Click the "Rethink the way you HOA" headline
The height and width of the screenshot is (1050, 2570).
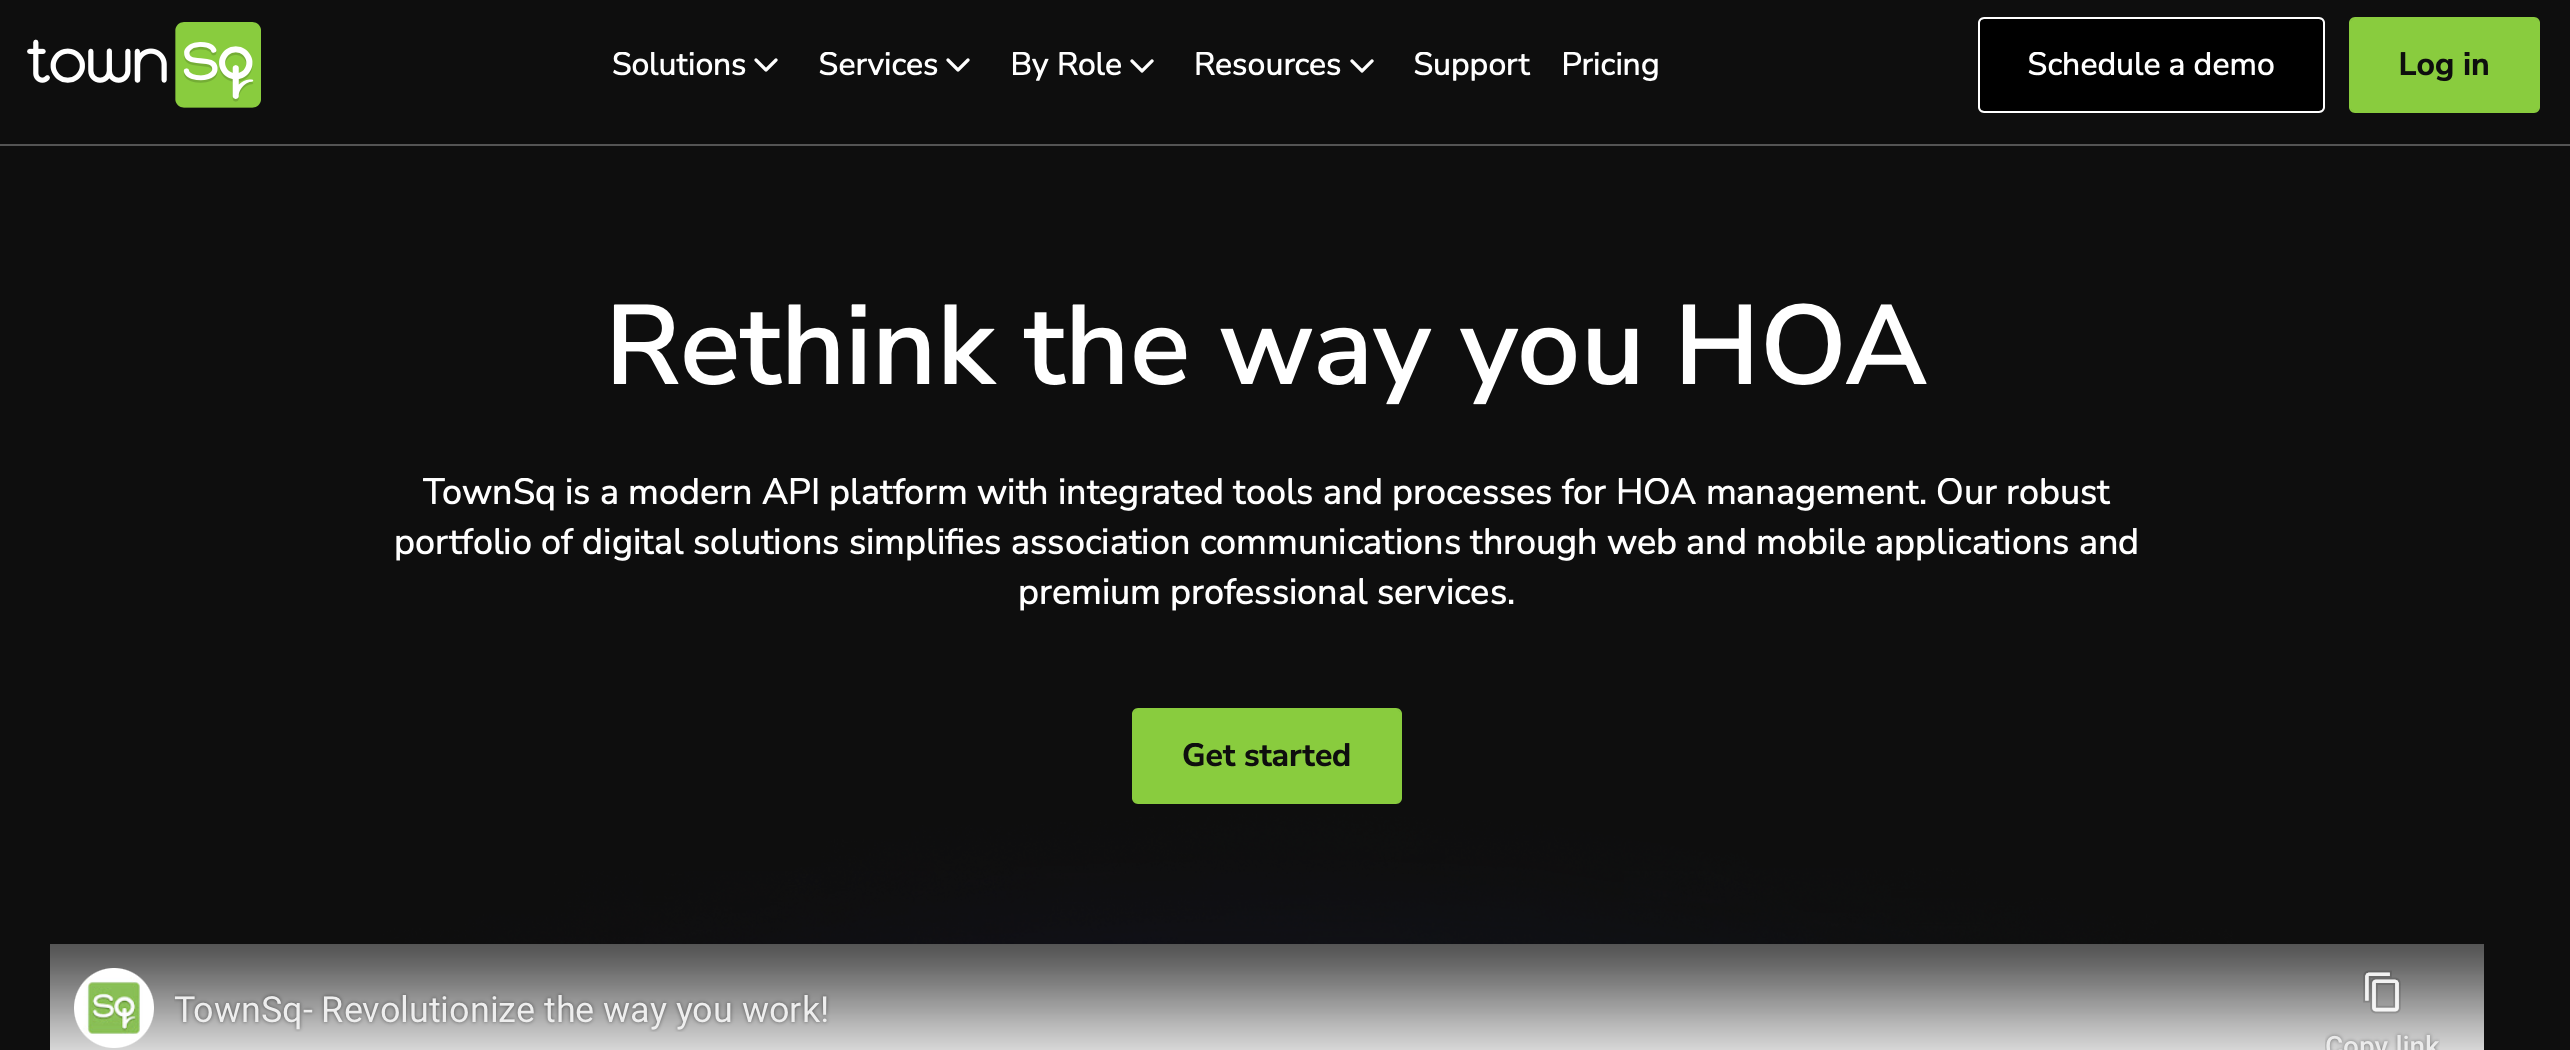click(x=1266, y=346)
